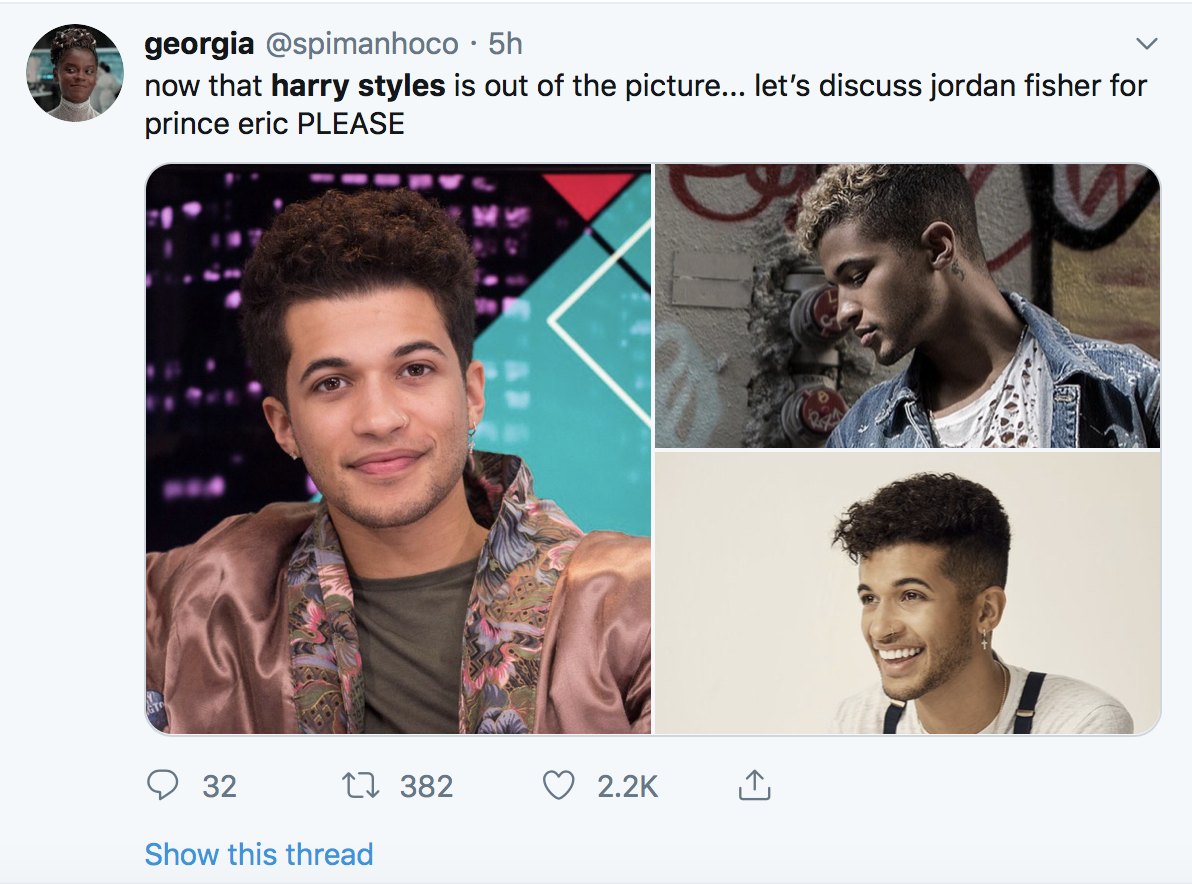Expand the tweet options chevron menu
Viewport: 1192px width, 884px height.
1147,44
